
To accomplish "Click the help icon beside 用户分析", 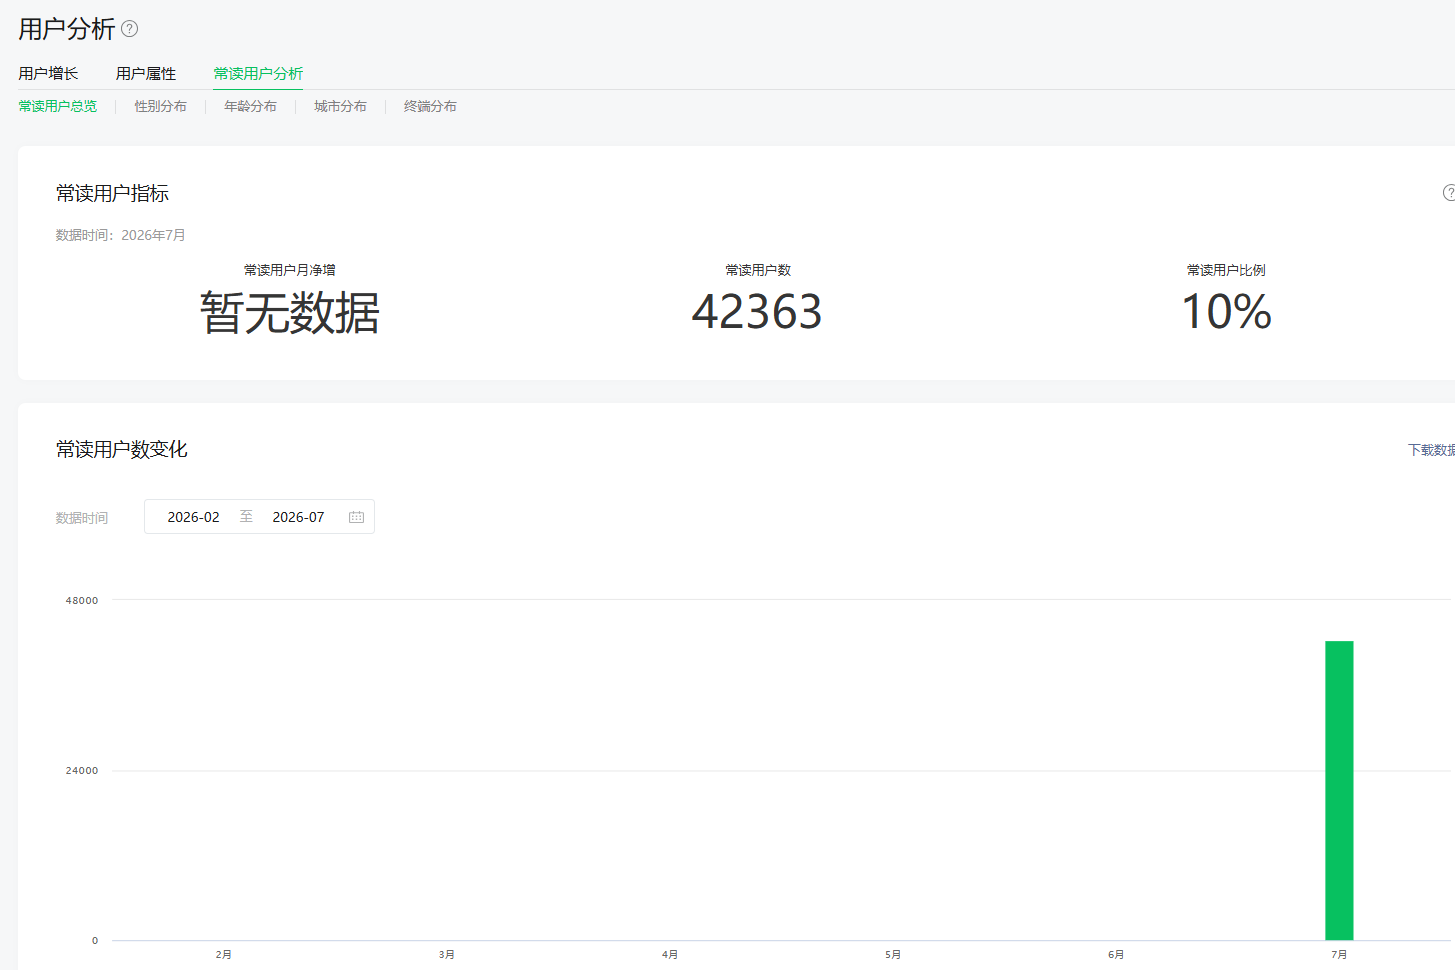I will pyautogui.click(x=130, y=29).
